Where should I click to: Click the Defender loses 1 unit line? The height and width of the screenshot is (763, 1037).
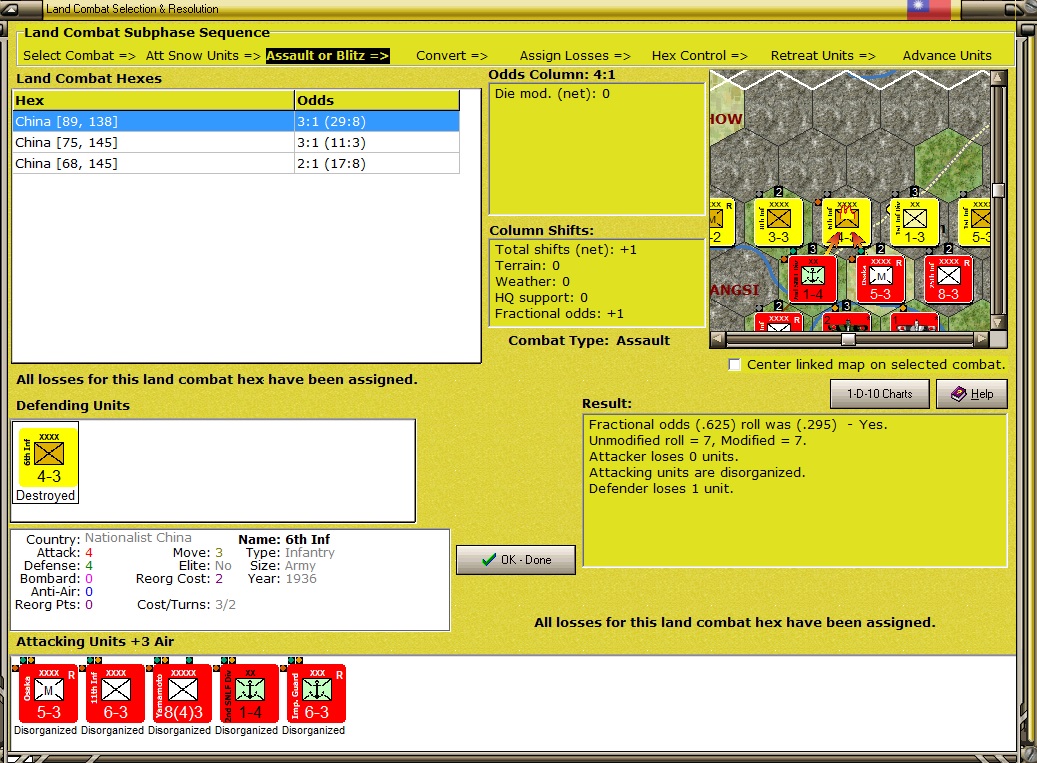661,489
